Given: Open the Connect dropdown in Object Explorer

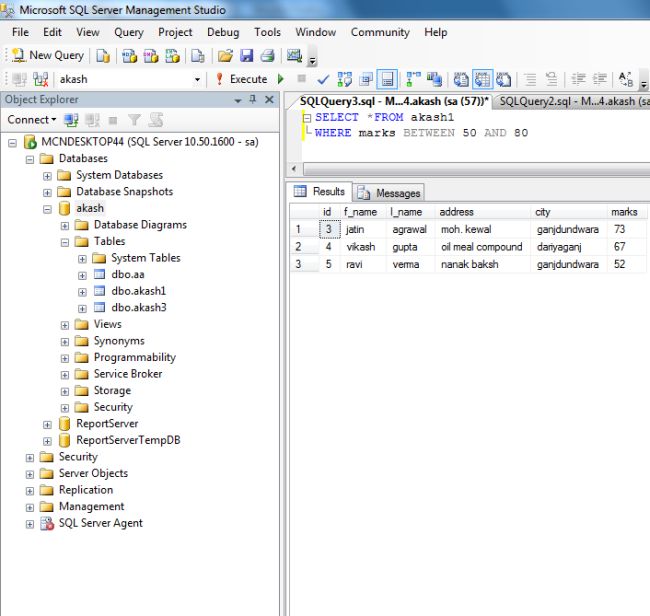Looking at the screenshot, I should (32, 120).
